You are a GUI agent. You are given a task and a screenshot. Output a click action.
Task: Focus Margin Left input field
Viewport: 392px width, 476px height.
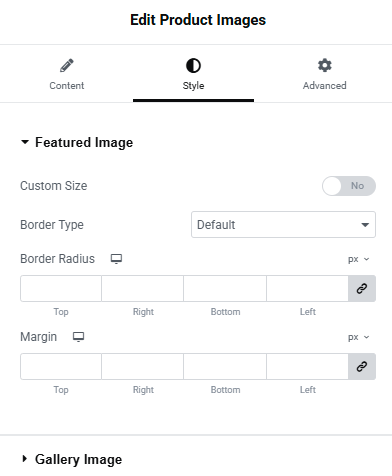click(307, 366)
